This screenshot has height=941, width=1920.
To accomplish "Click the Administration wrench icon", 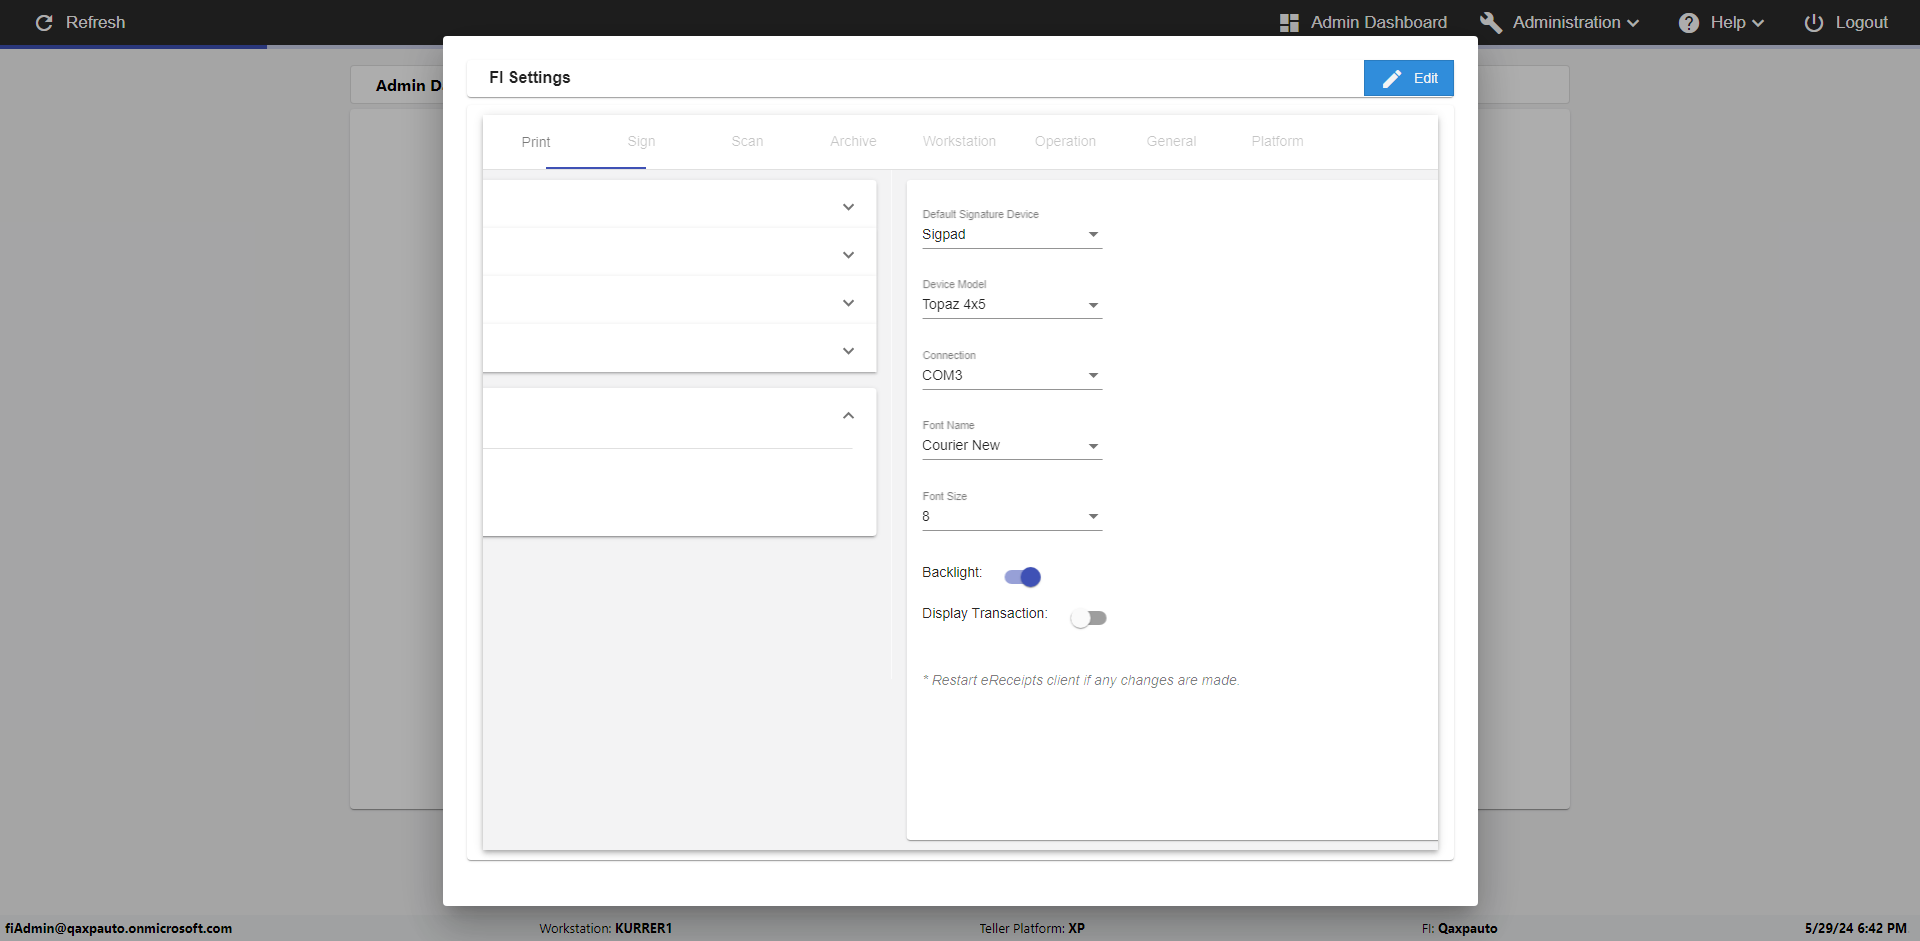I will 1491,23.
